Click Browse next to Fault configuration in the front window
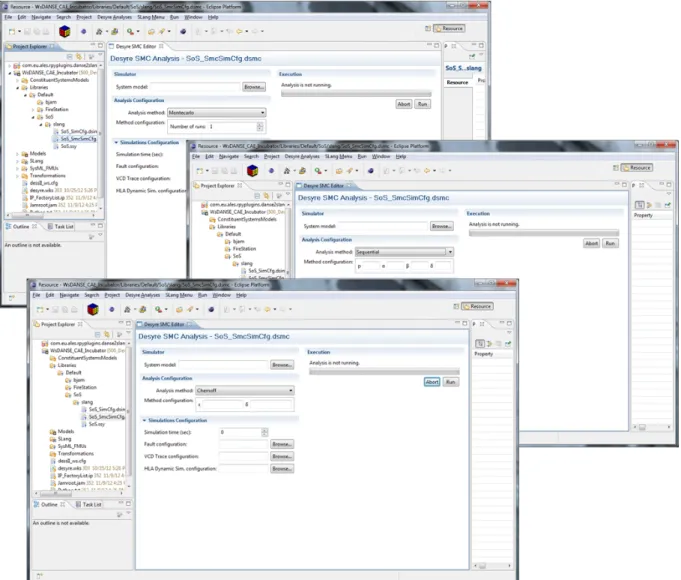This screenshot has width=681, height=580. [x=282, y=444]
